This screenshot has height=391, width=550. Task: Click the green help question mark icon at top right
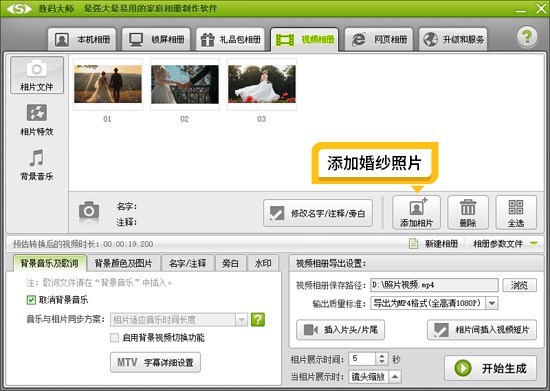527,36
